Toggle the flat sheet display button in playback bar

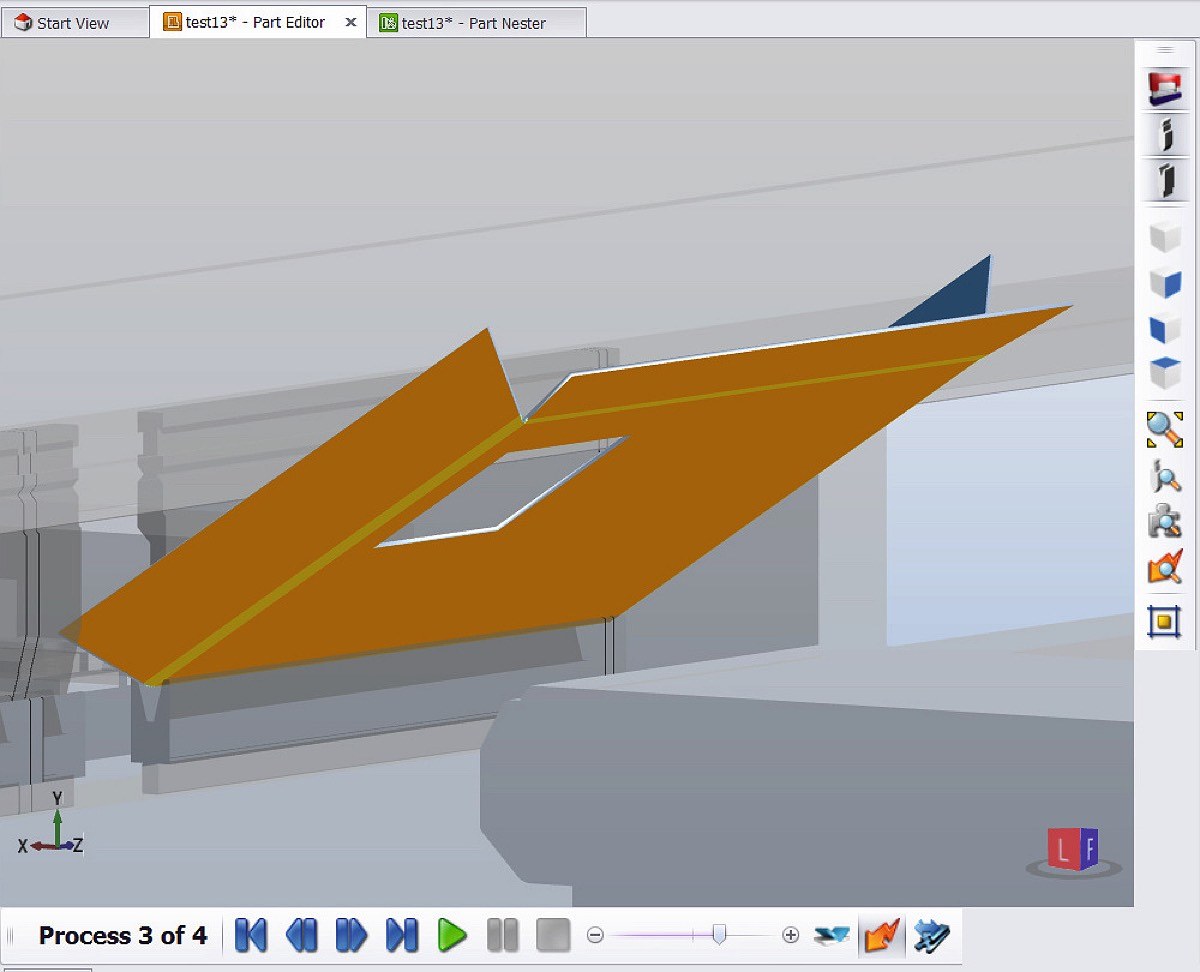pyautogui.click(x=831, y=936)
